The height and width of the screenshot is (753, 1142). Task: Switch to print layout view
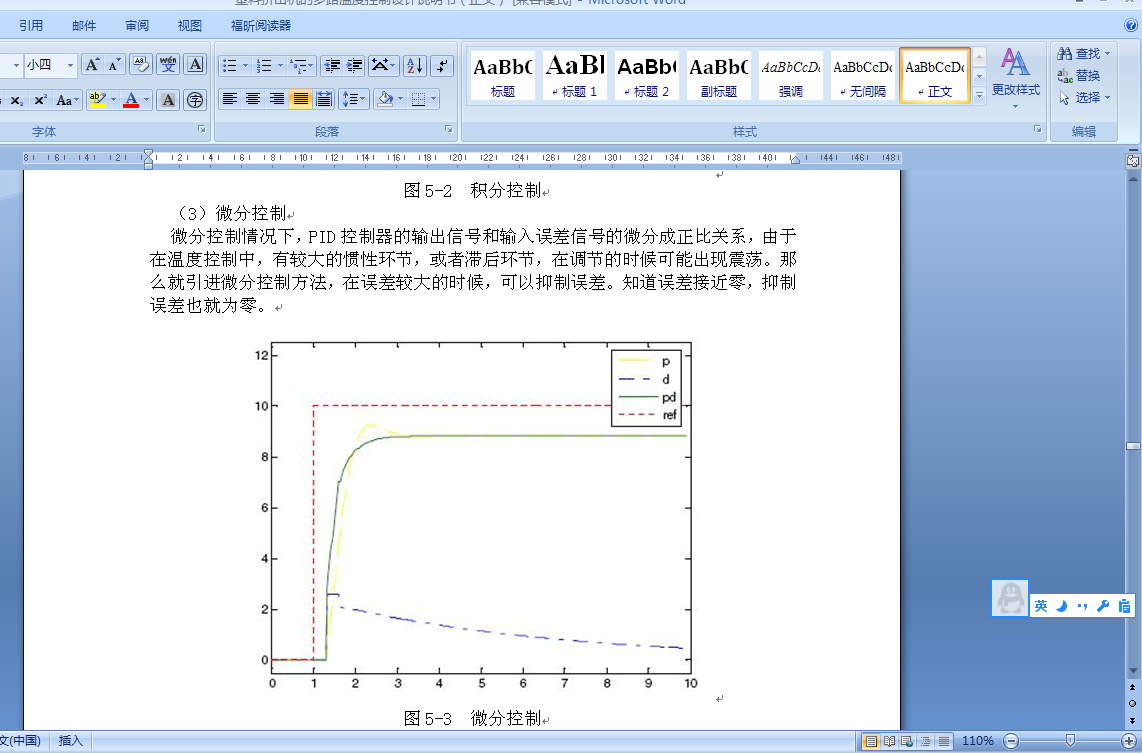pos(870,741)
